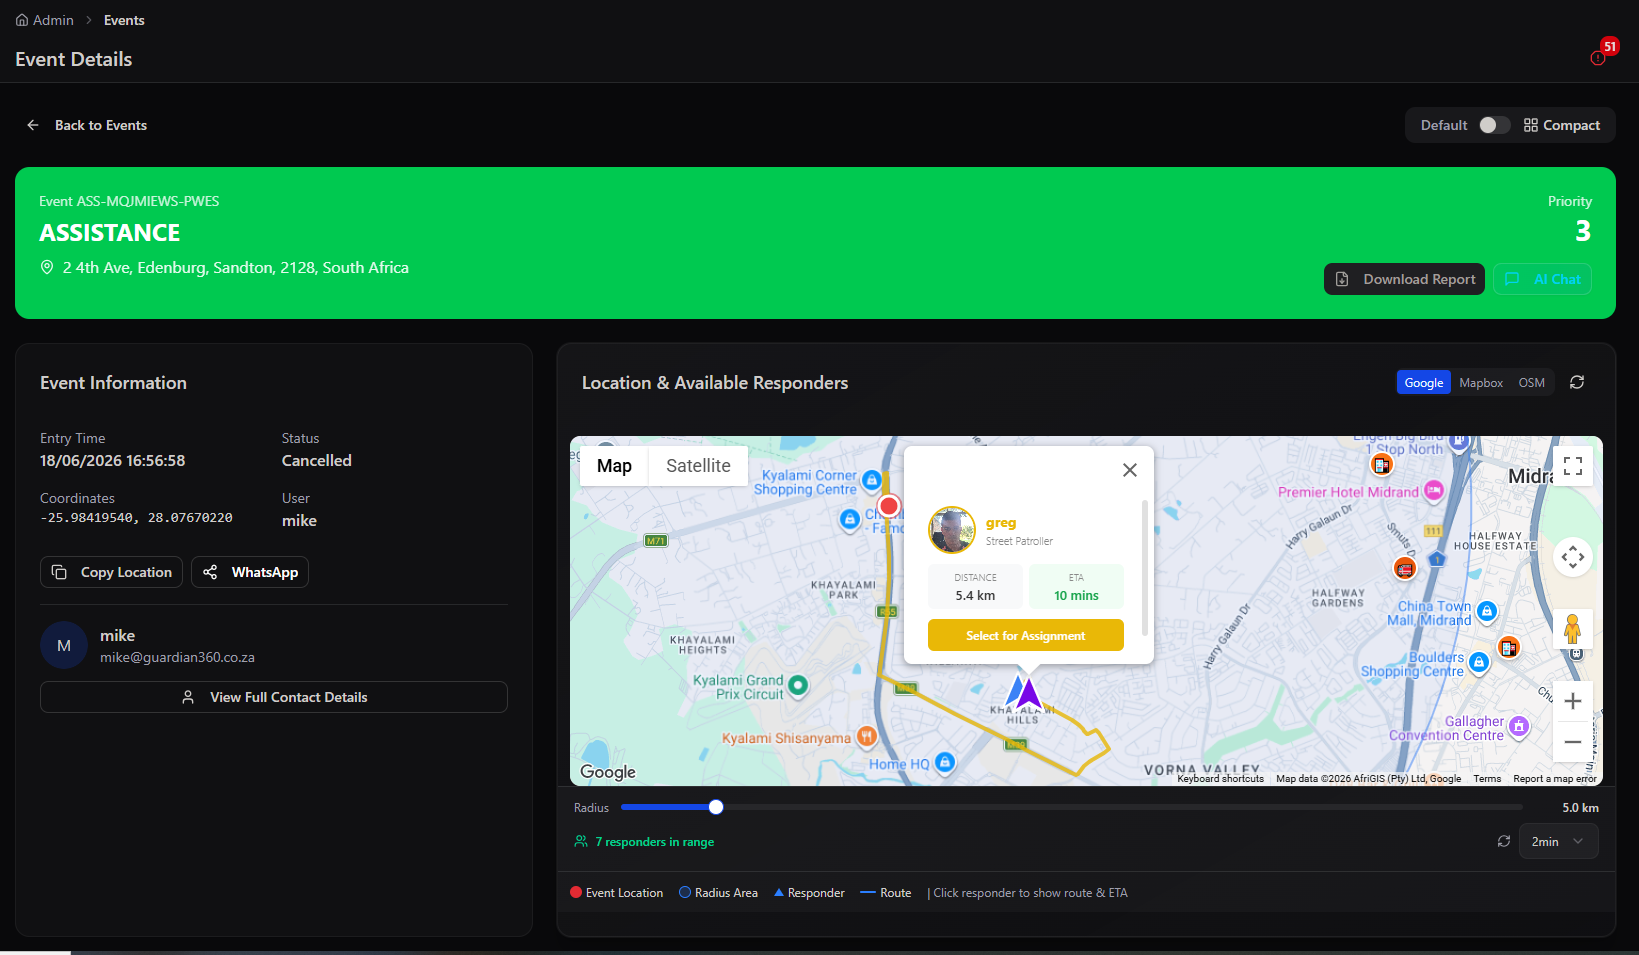Select the Compact layout option
The image size is (1639, 955).
[1562, 125]
